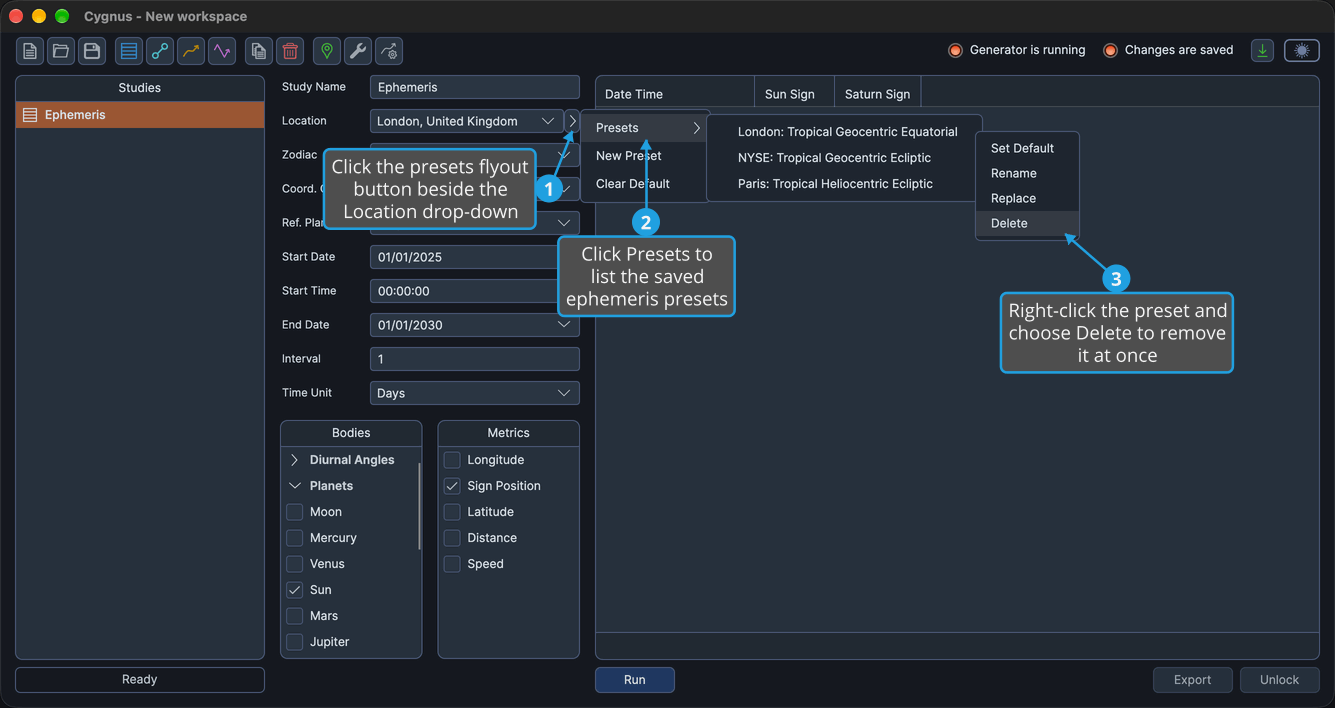Viewport: 1335px width, 708px height.
Task: Click the green download arrow icon
Action: 1263,50
